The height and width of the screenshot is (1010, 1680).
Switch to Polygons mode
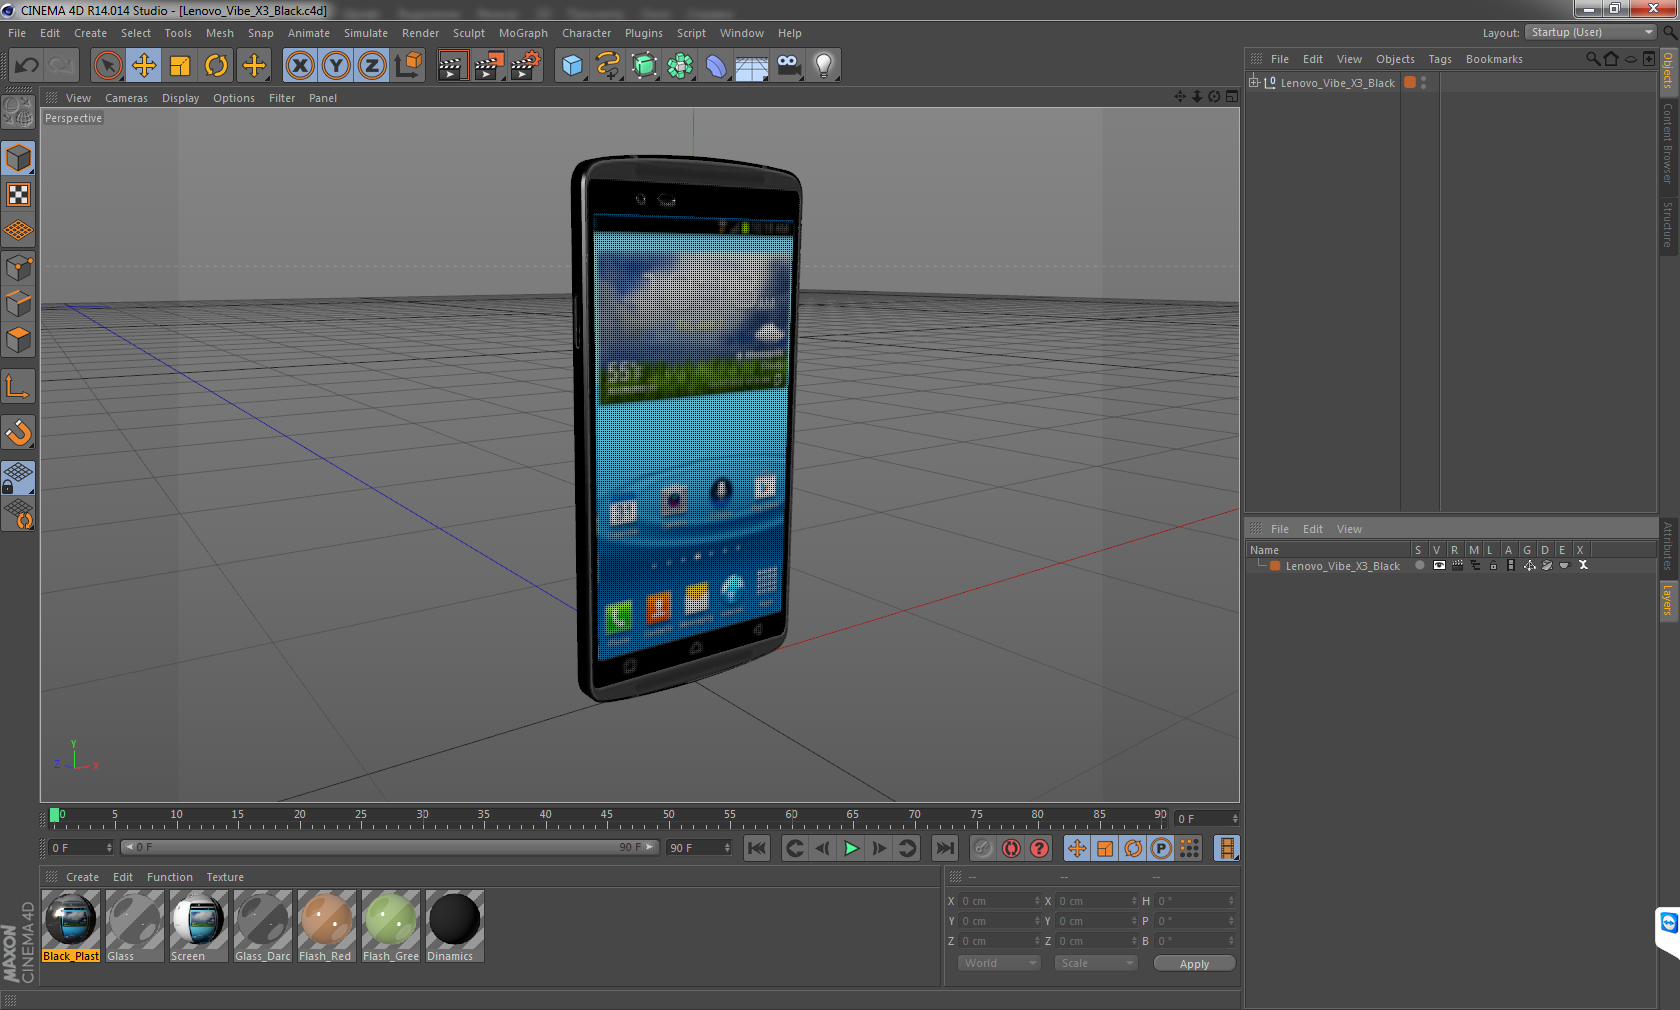(18, 341)
